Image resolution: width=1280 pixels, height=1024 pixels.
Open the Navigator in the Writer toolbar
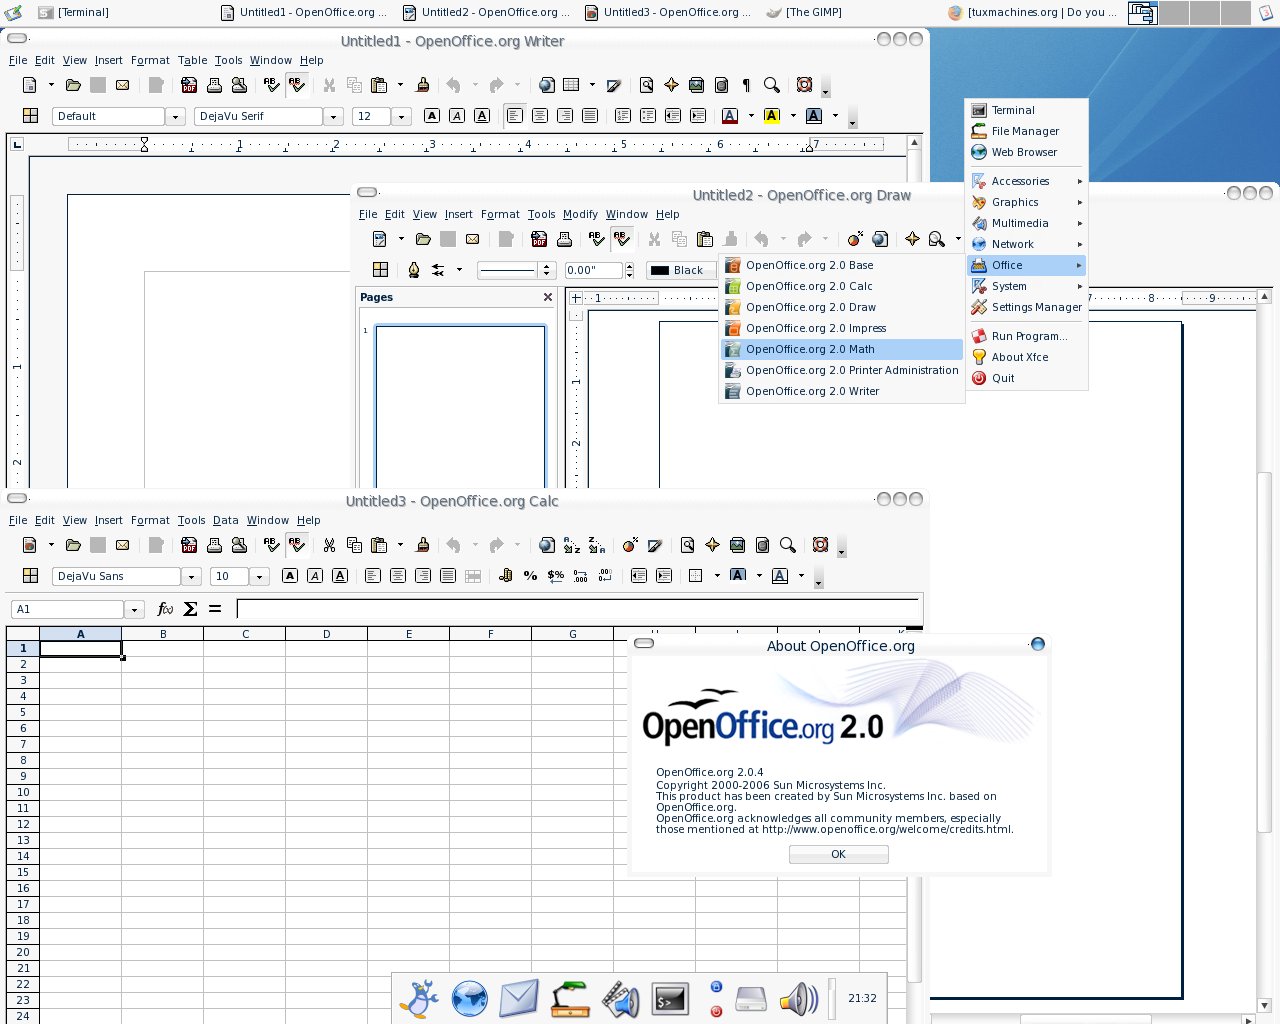671,85
